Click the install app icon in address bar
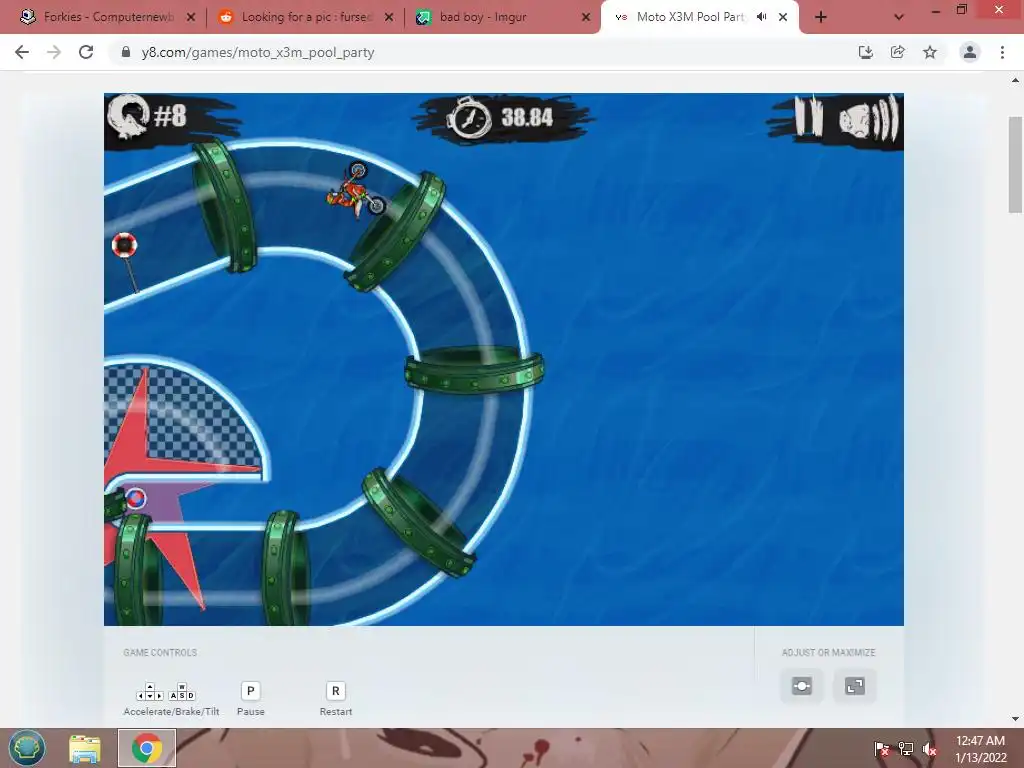 coord(865,52)
